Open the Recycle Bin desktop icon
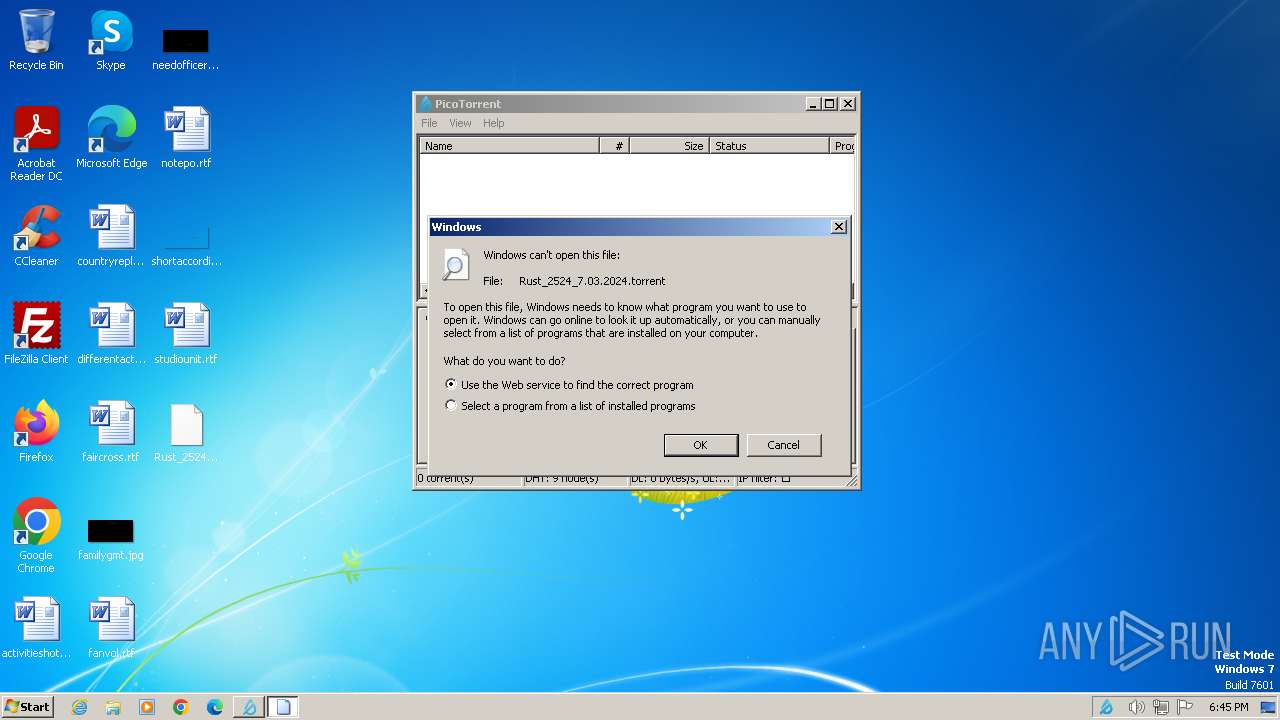This screenshot has height=720, width=1280. tap(36, 40)
